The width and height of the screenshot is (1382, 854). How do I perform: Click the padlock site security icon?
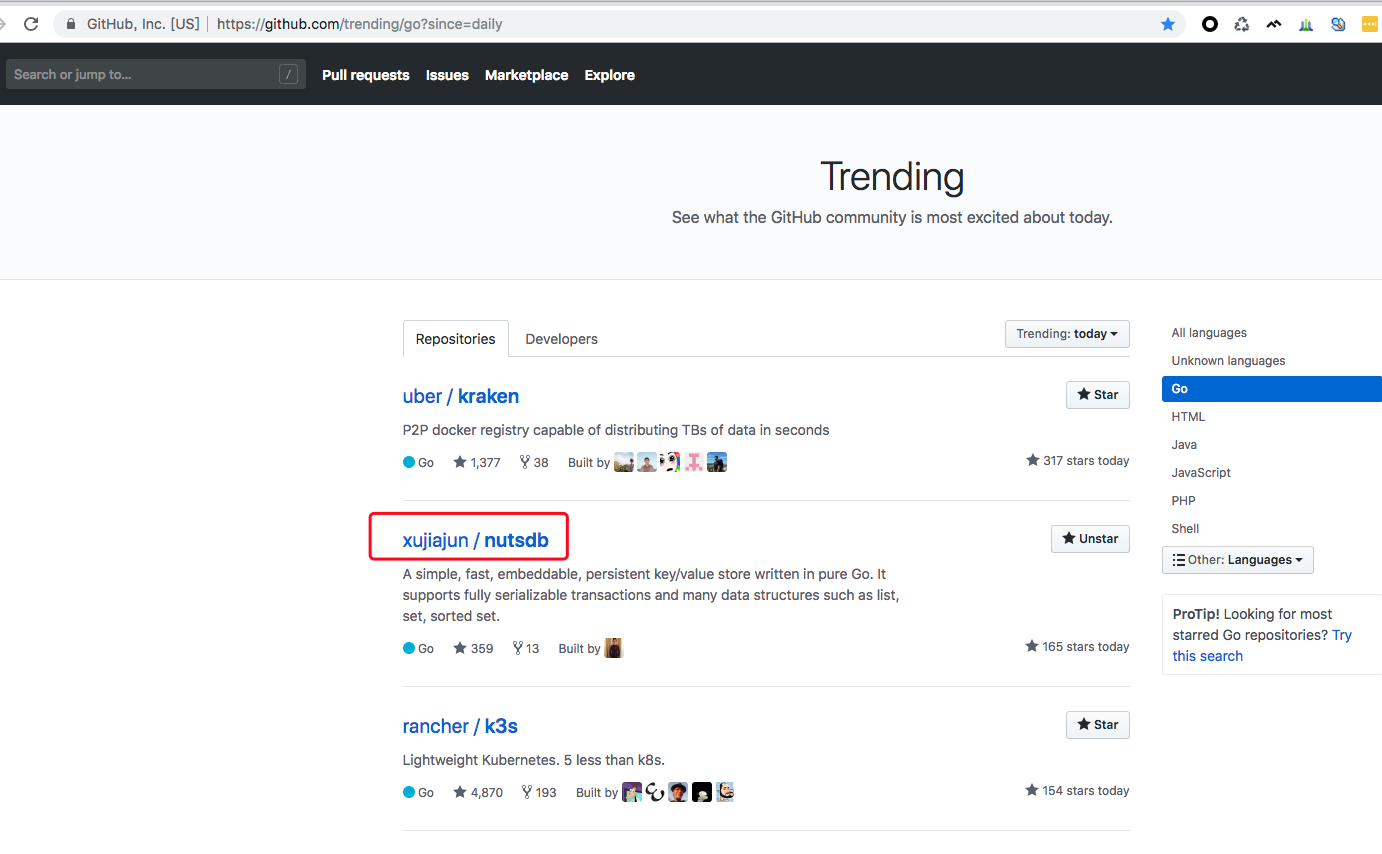click(x=70, y=24)
